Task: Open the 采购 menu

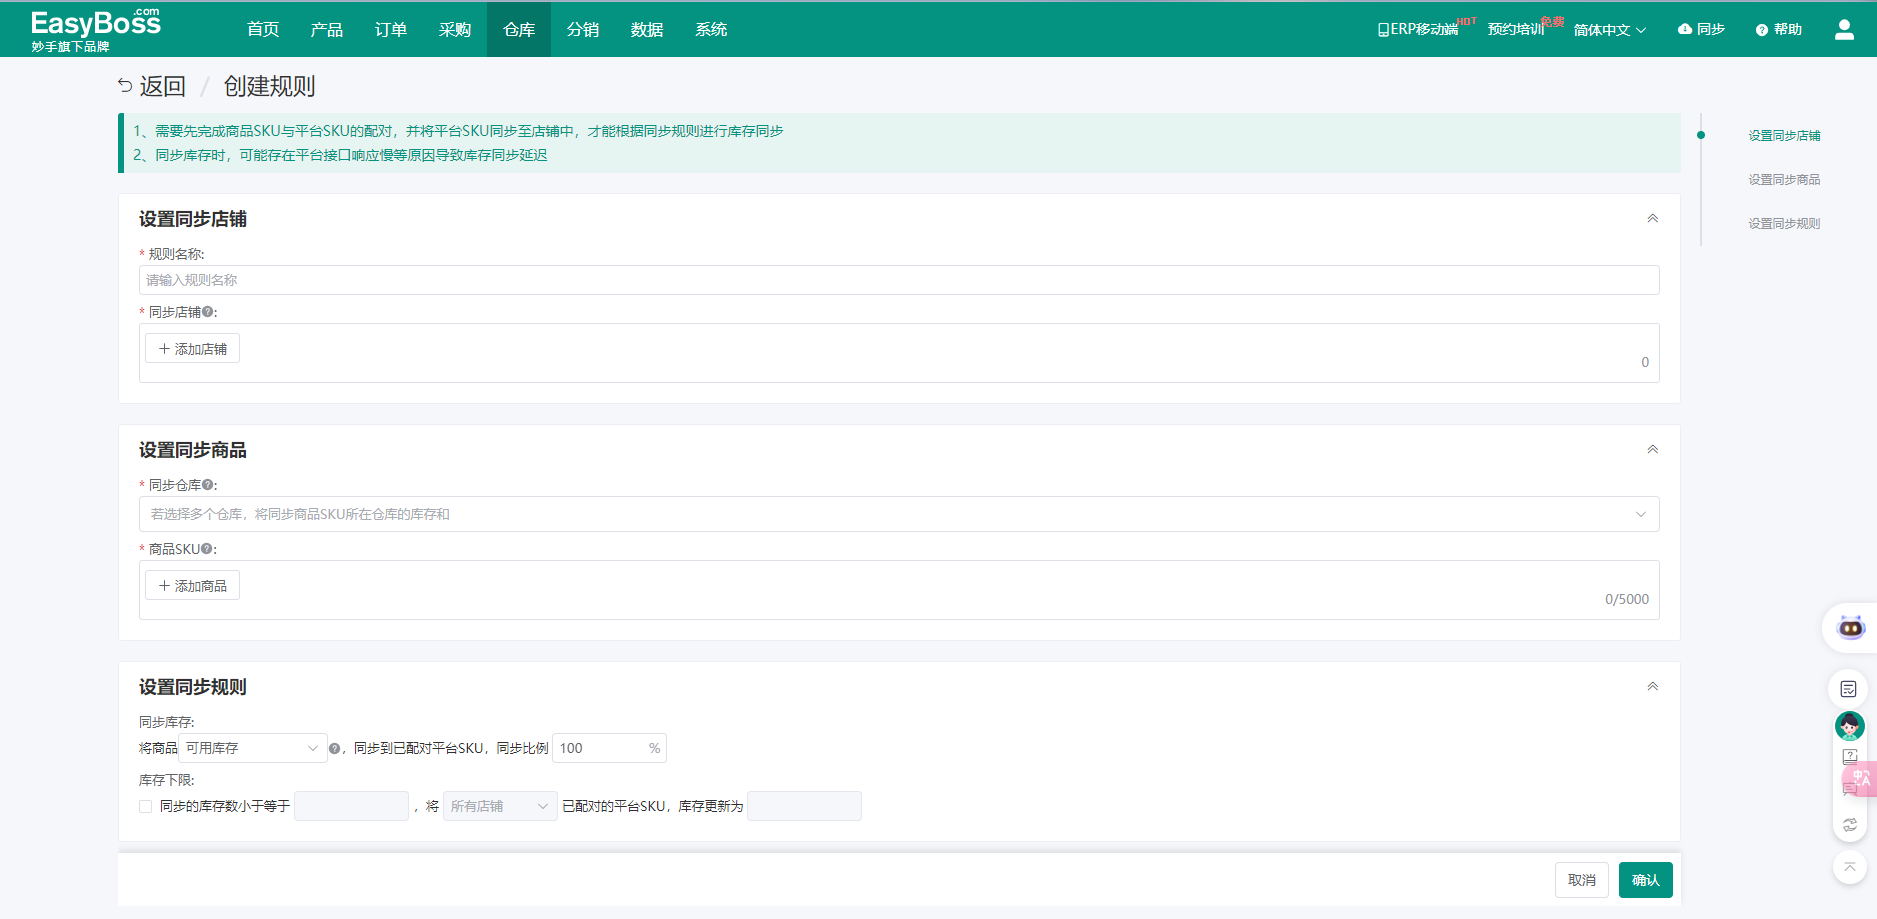Action: click(455, 29)
